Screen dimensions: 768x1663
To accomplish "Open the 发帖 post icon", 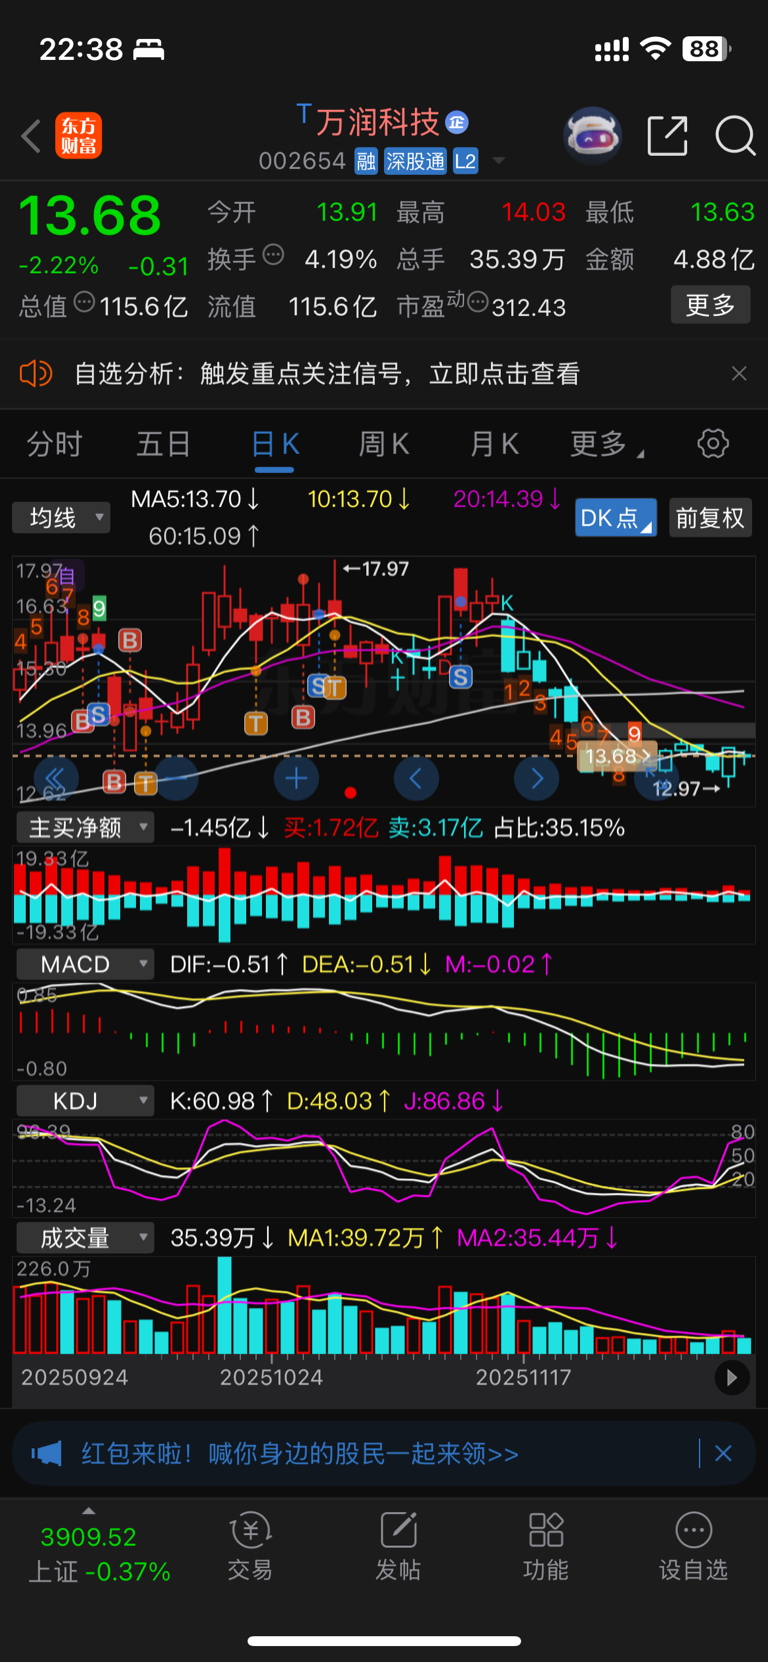I will (x=398, y=1545).
